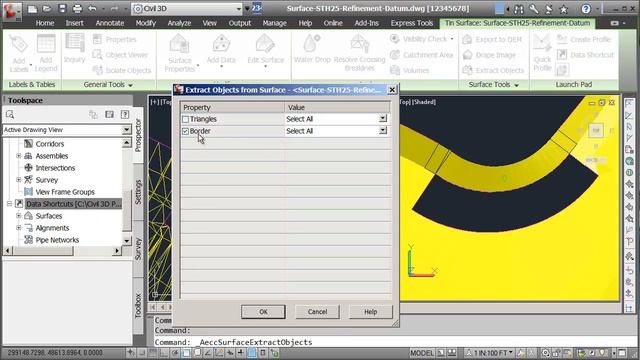Open the Home ribbon tab
640x360 pixels.
pos(45,23)
